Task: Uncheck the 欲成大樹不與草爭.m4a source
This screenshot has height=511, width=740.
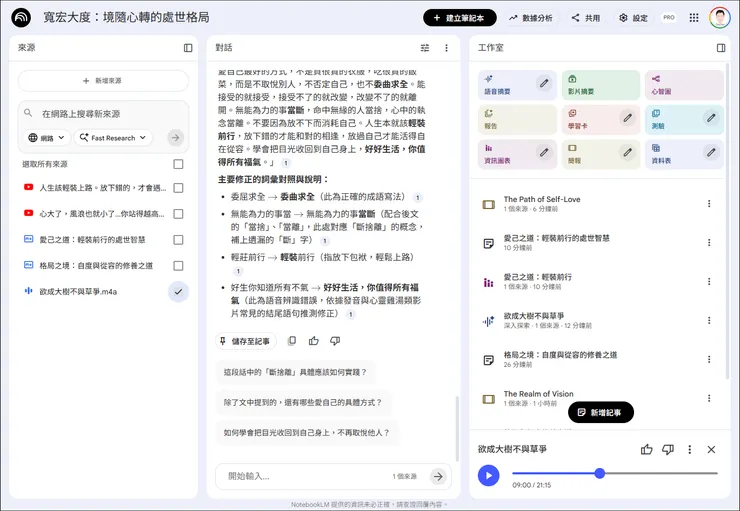Action: coord(178,292)
